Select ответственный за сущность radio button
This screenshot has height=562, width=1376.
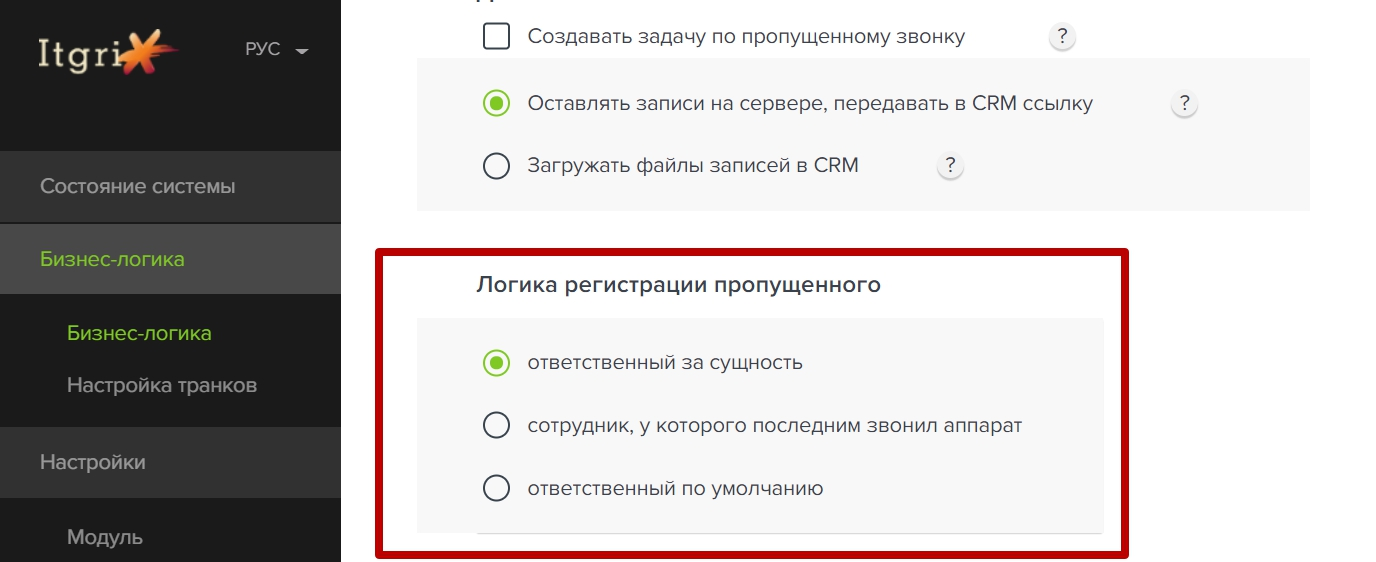(x=497, y=363)
